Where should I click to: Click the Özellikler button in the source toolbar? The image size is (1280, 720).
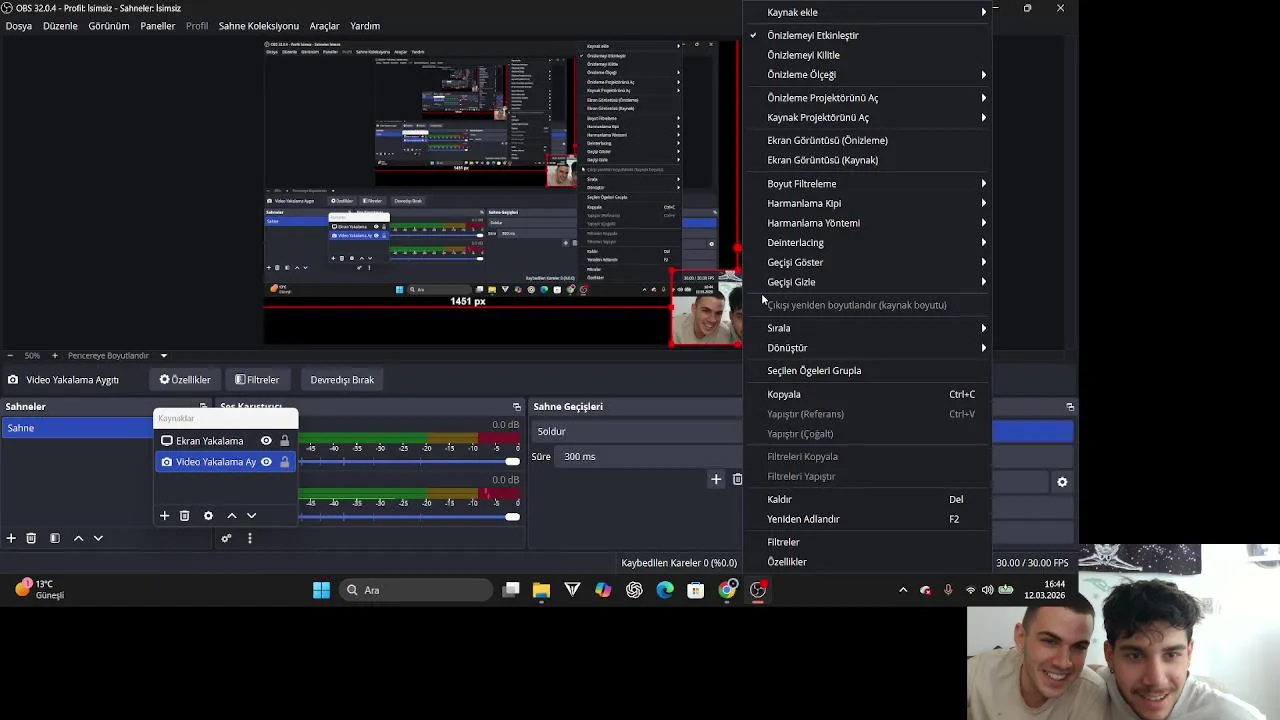[x=185, y=380]
